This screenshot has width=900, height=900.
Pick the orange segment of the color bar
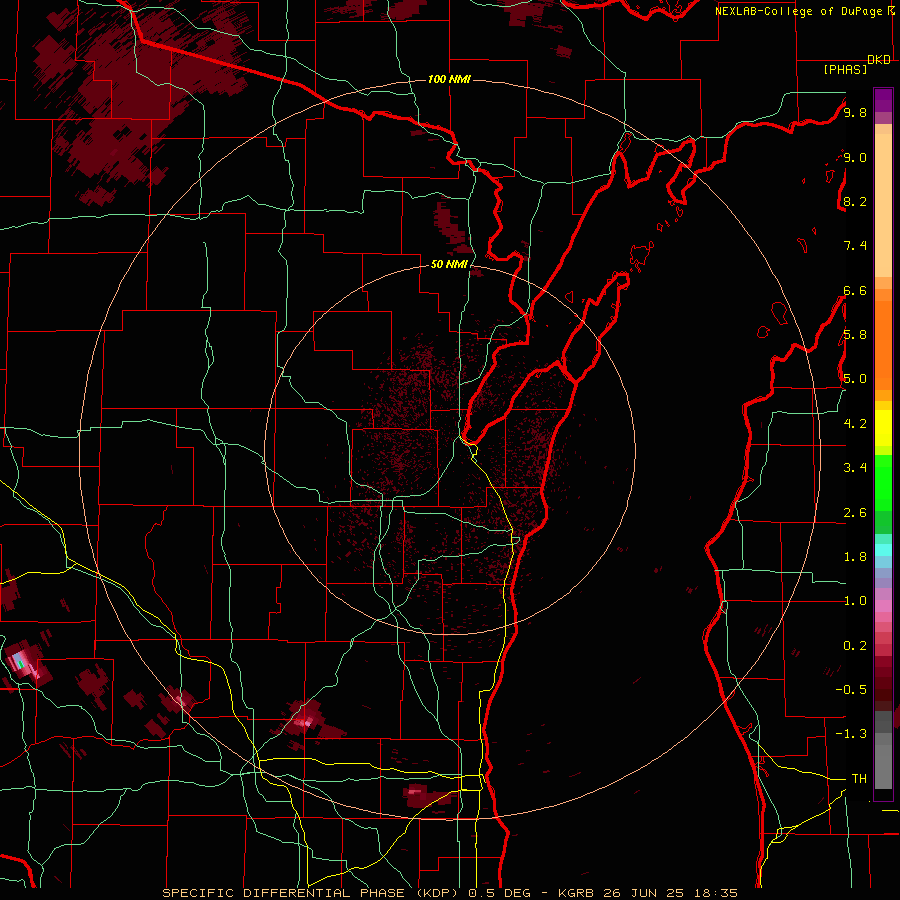point(883,344)
